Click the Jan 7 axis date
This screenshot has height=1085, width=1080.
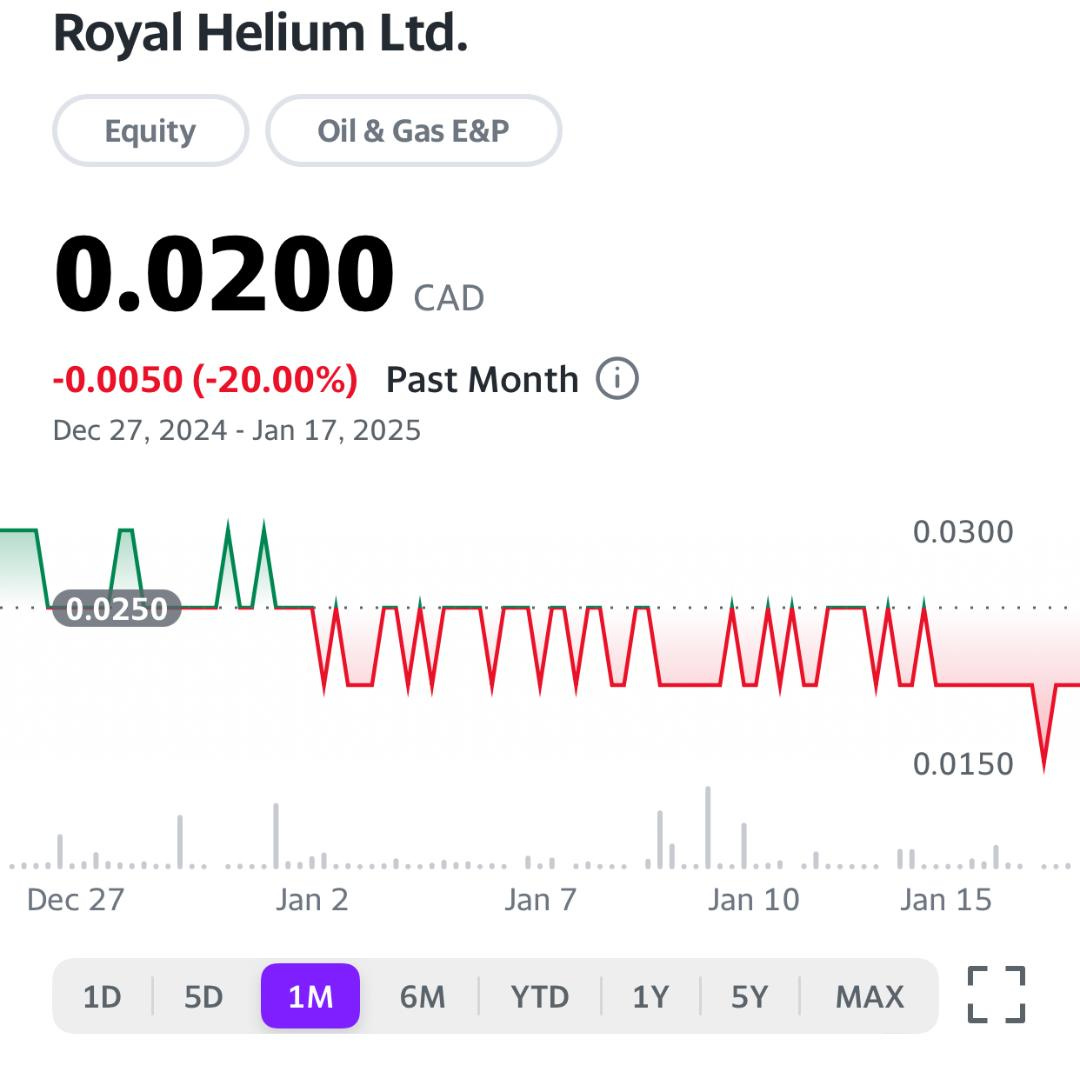click(540, 900)
